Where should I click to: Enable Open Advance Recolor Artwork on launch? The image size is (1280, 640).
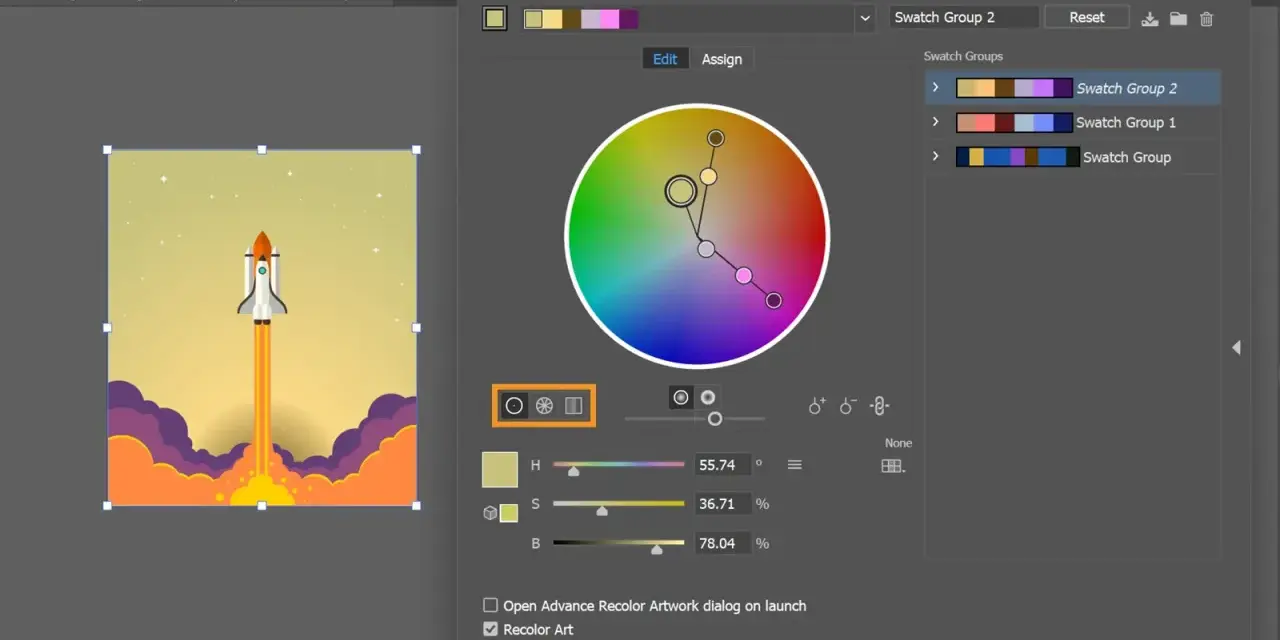pyautogui.click(x=491, y=605)
